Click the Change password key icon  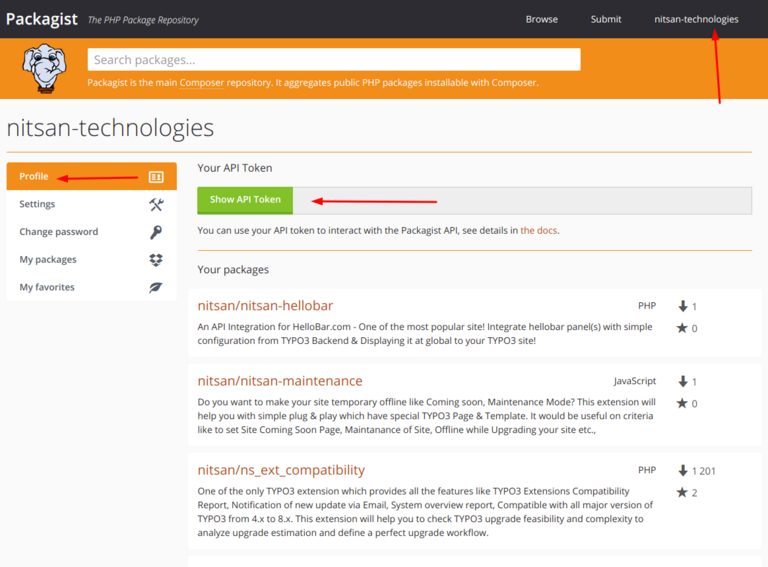coord(156,232)
